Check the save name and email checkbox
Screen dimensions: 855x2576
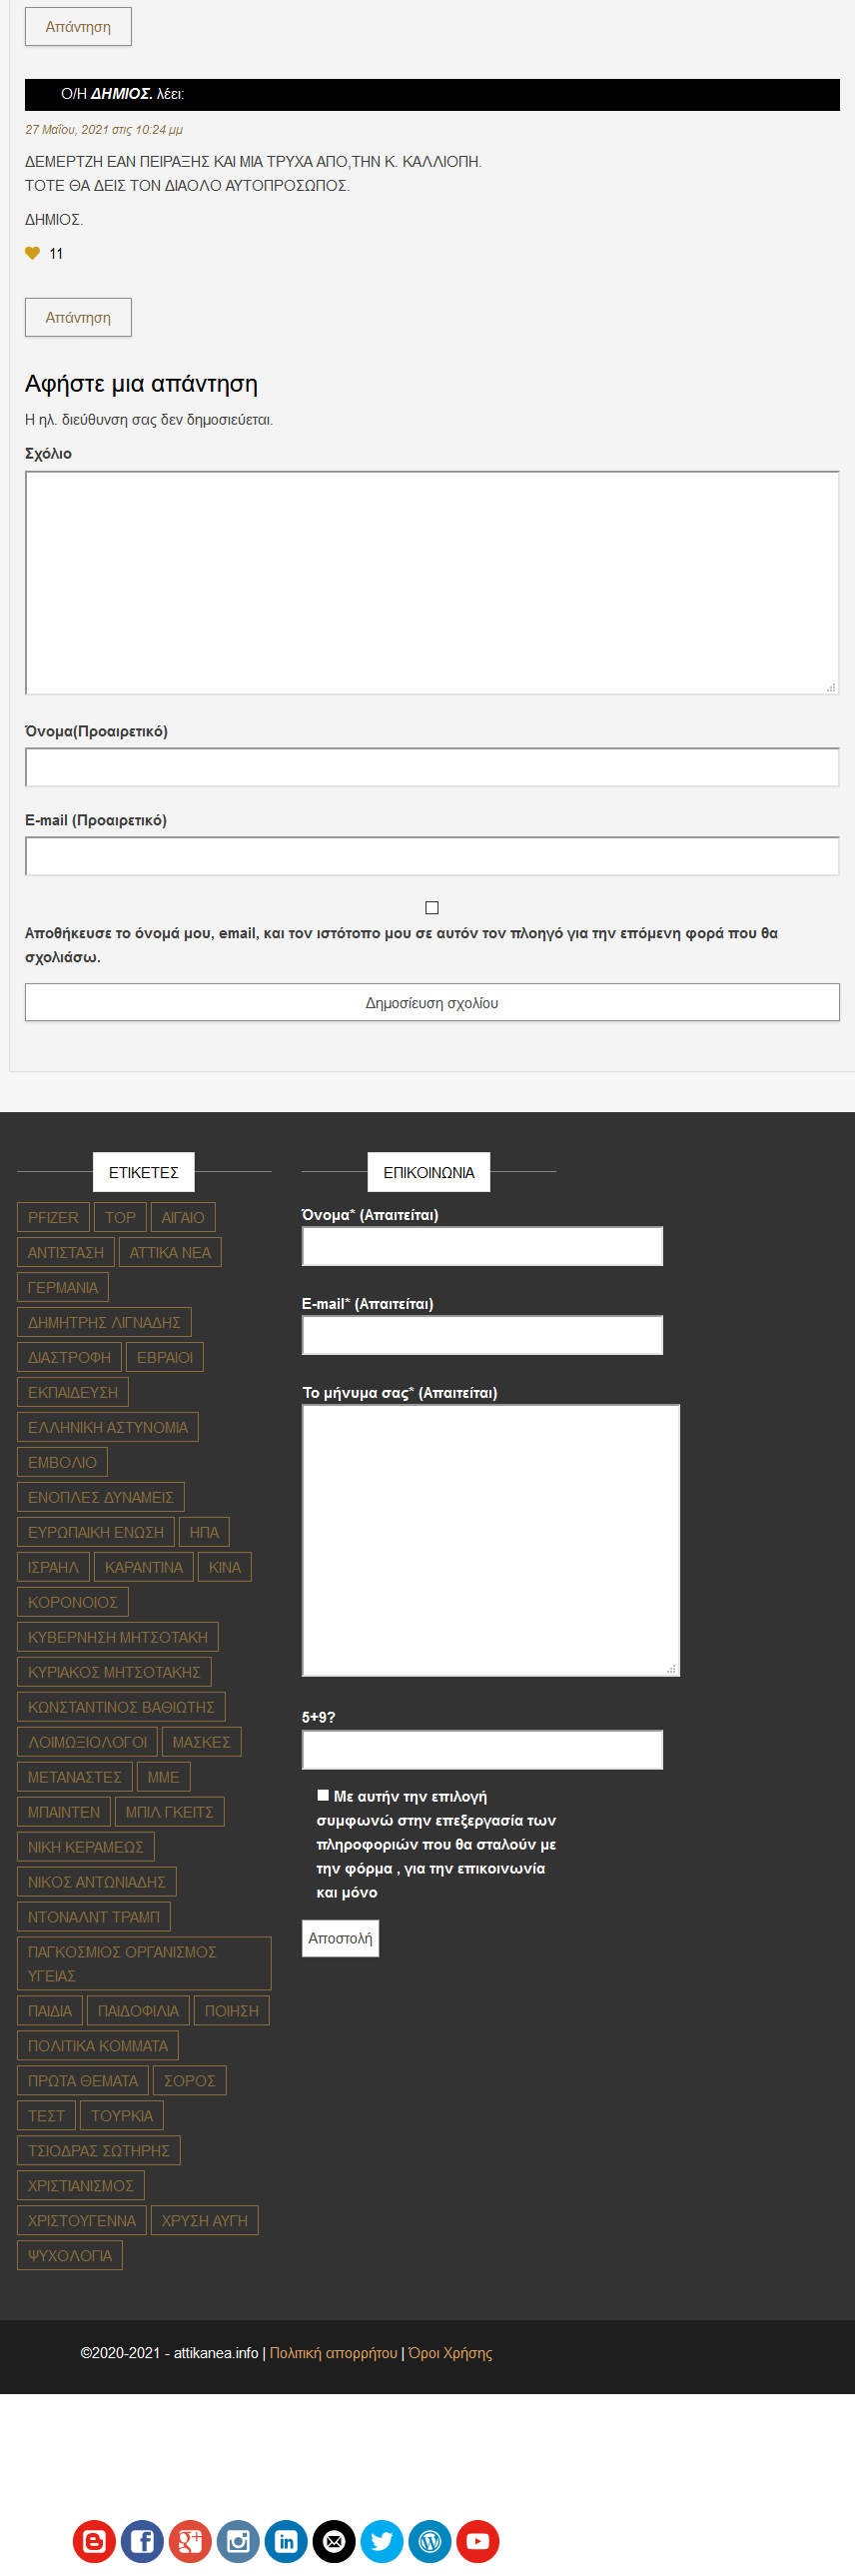click(x=432, y=908)
